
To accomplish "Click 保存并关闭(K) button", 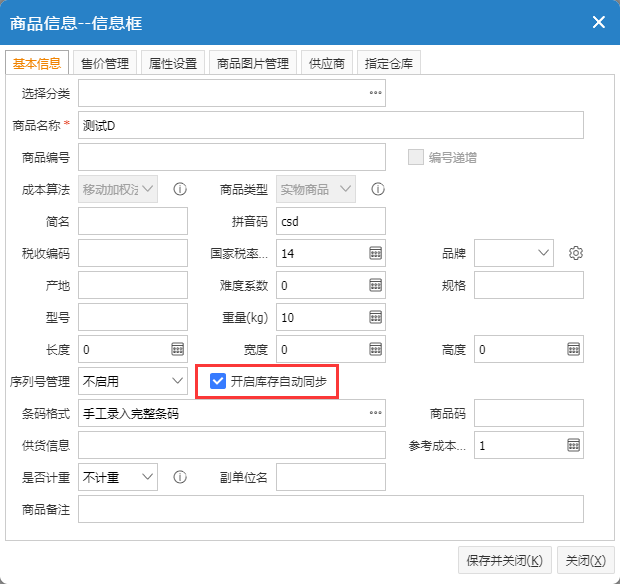I will click(505, 560).
